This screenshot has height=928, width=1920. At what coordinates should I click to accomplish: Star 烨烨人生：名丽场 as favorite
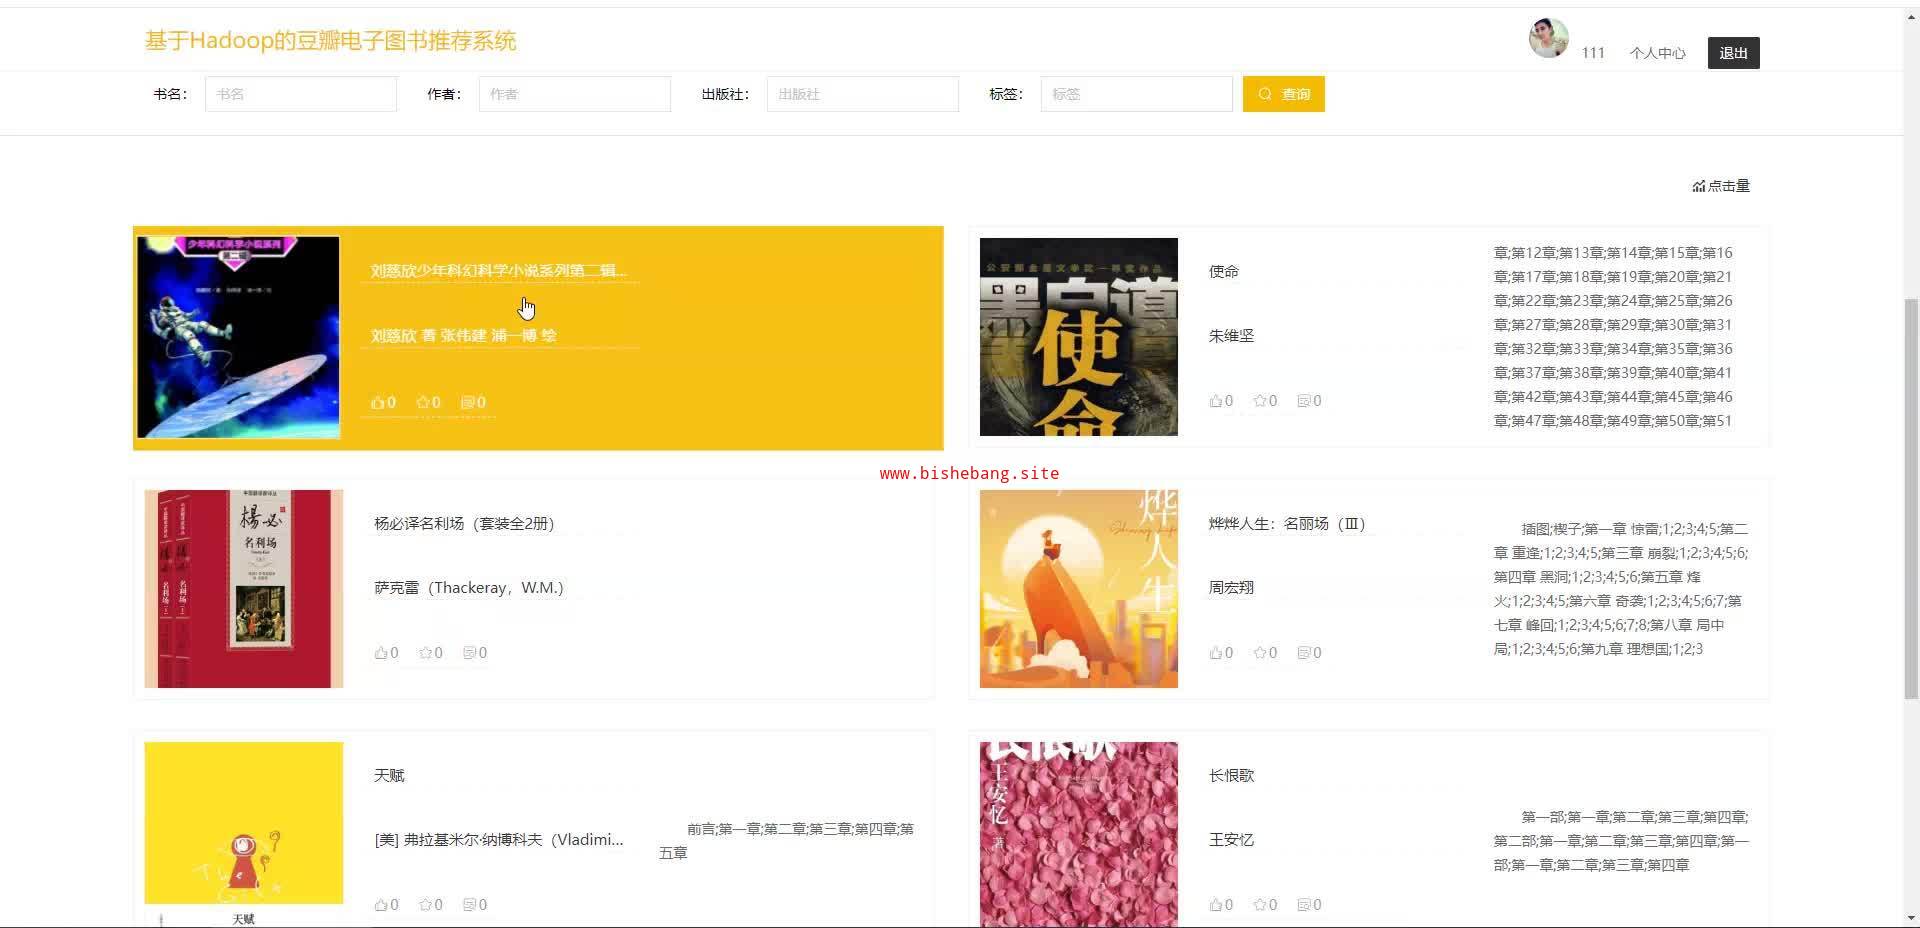pyautogui.click(x=1265, y=653)
